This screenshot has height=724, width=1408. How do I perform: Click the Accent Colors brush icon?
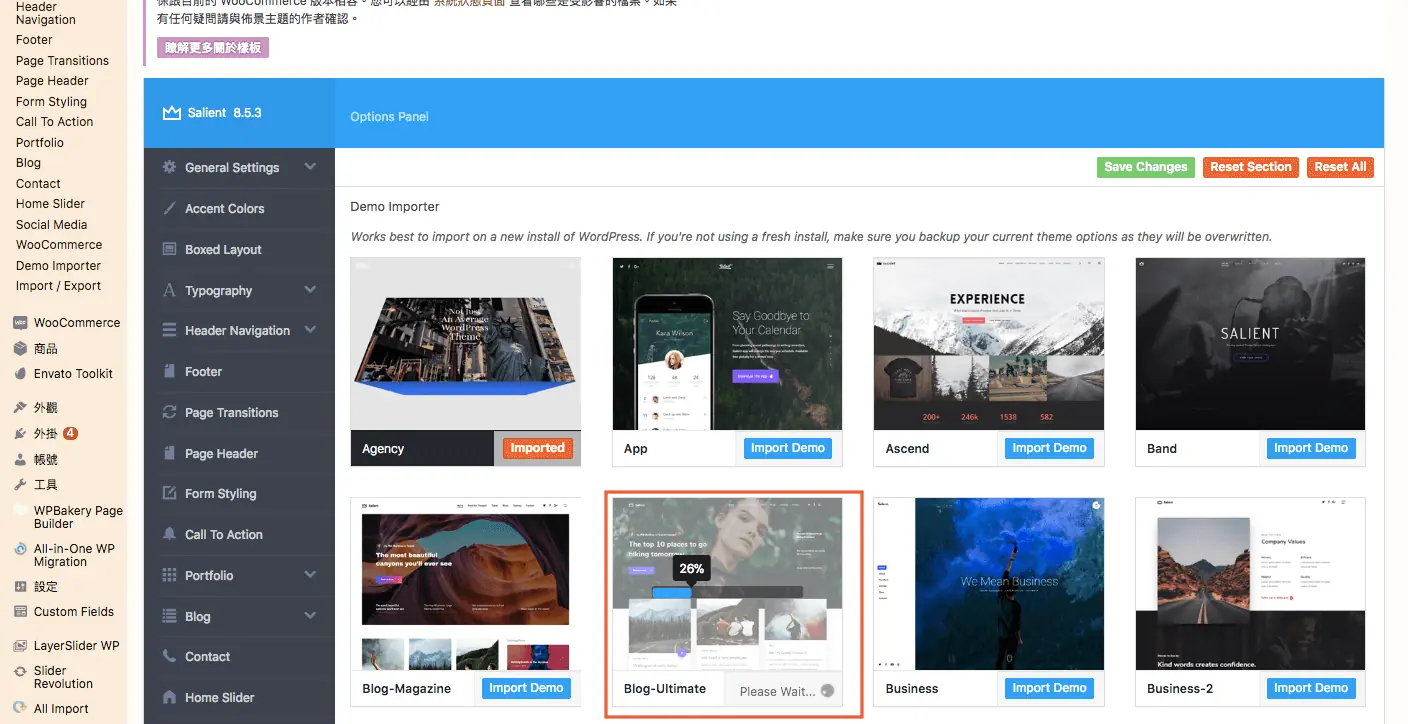pyautogui.click(x=169, y=208)
